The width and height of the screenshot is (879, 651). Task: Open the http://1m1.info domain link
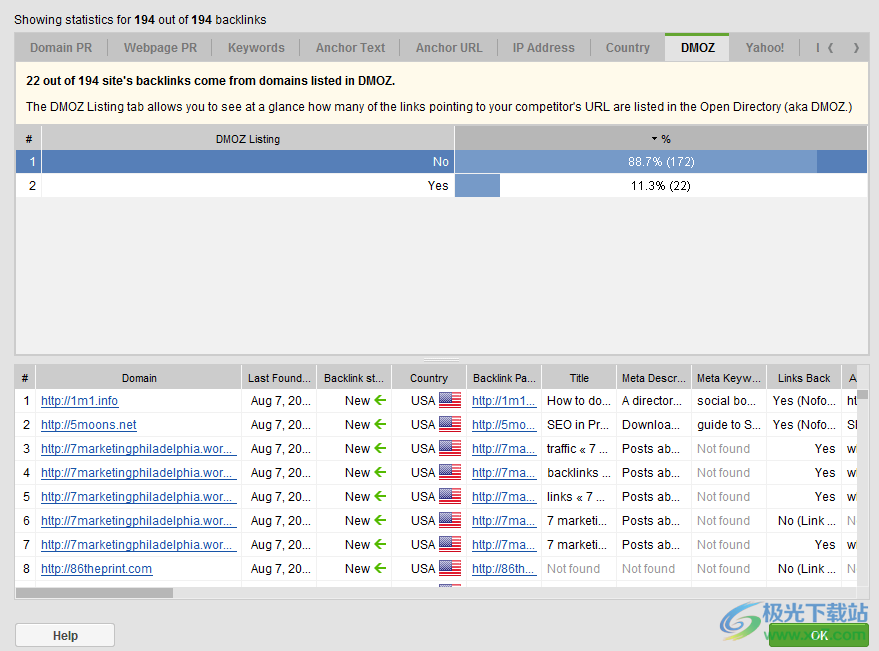click(x=80, y=401)
